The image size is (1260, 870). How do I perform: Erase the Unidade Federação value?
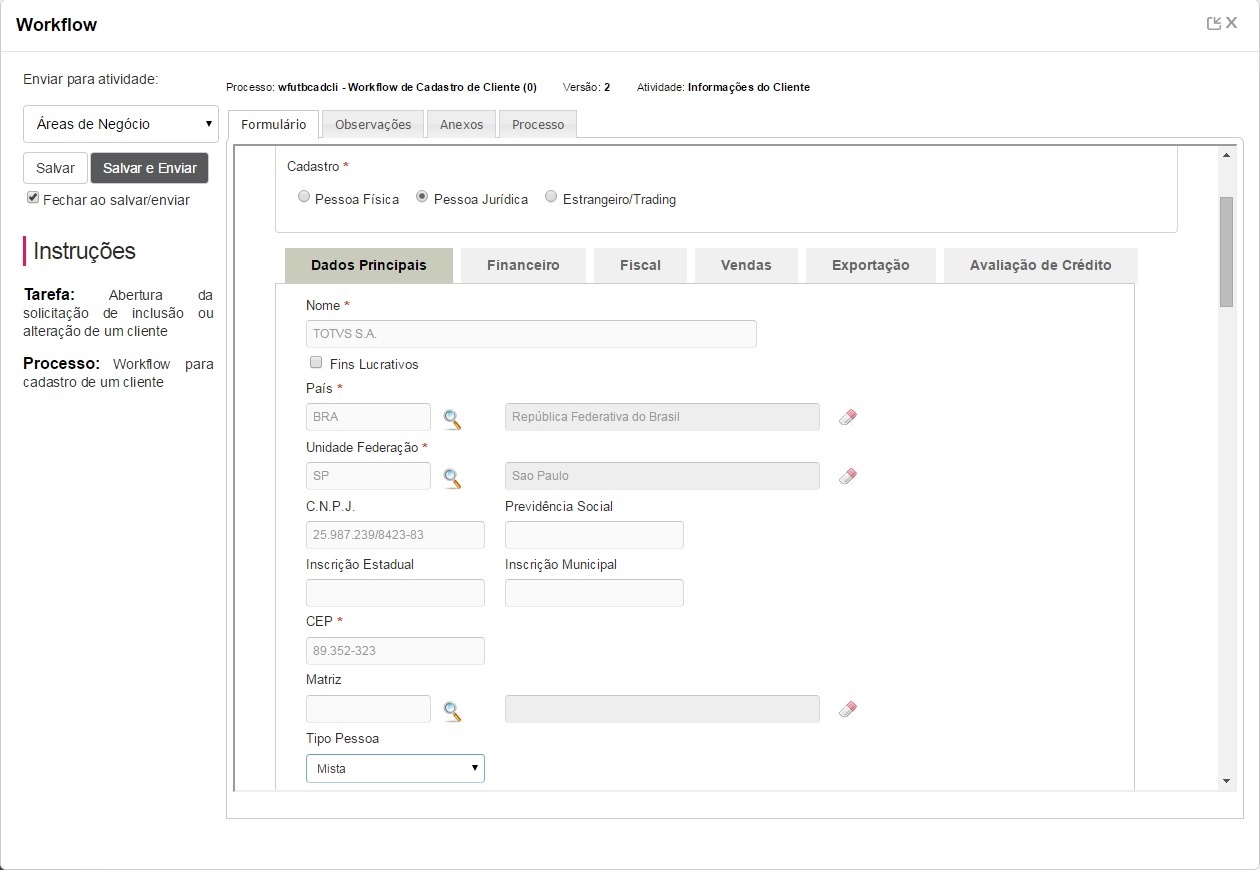[848, 476]
